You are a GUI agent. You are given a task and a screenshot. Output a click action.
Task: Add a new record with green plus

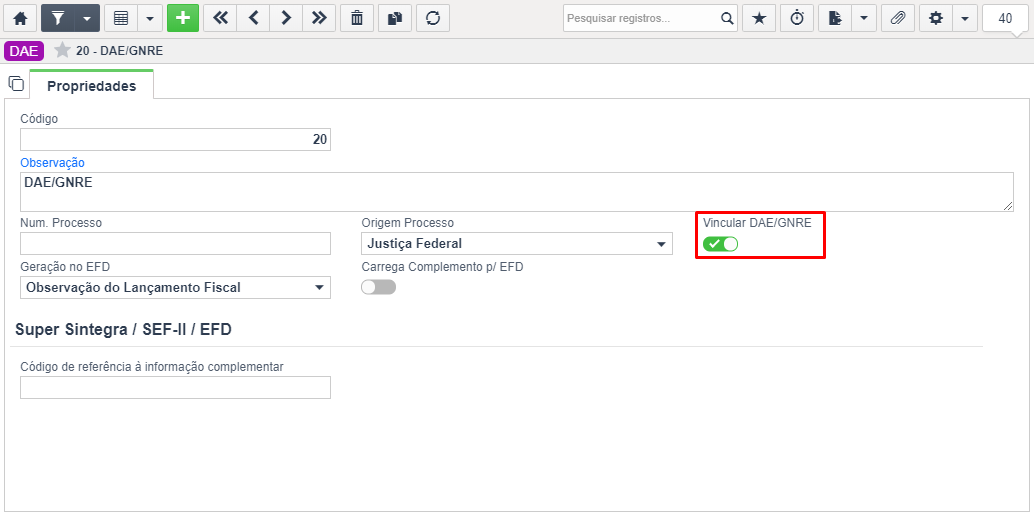pyautogui.click(x=183, y=18)
